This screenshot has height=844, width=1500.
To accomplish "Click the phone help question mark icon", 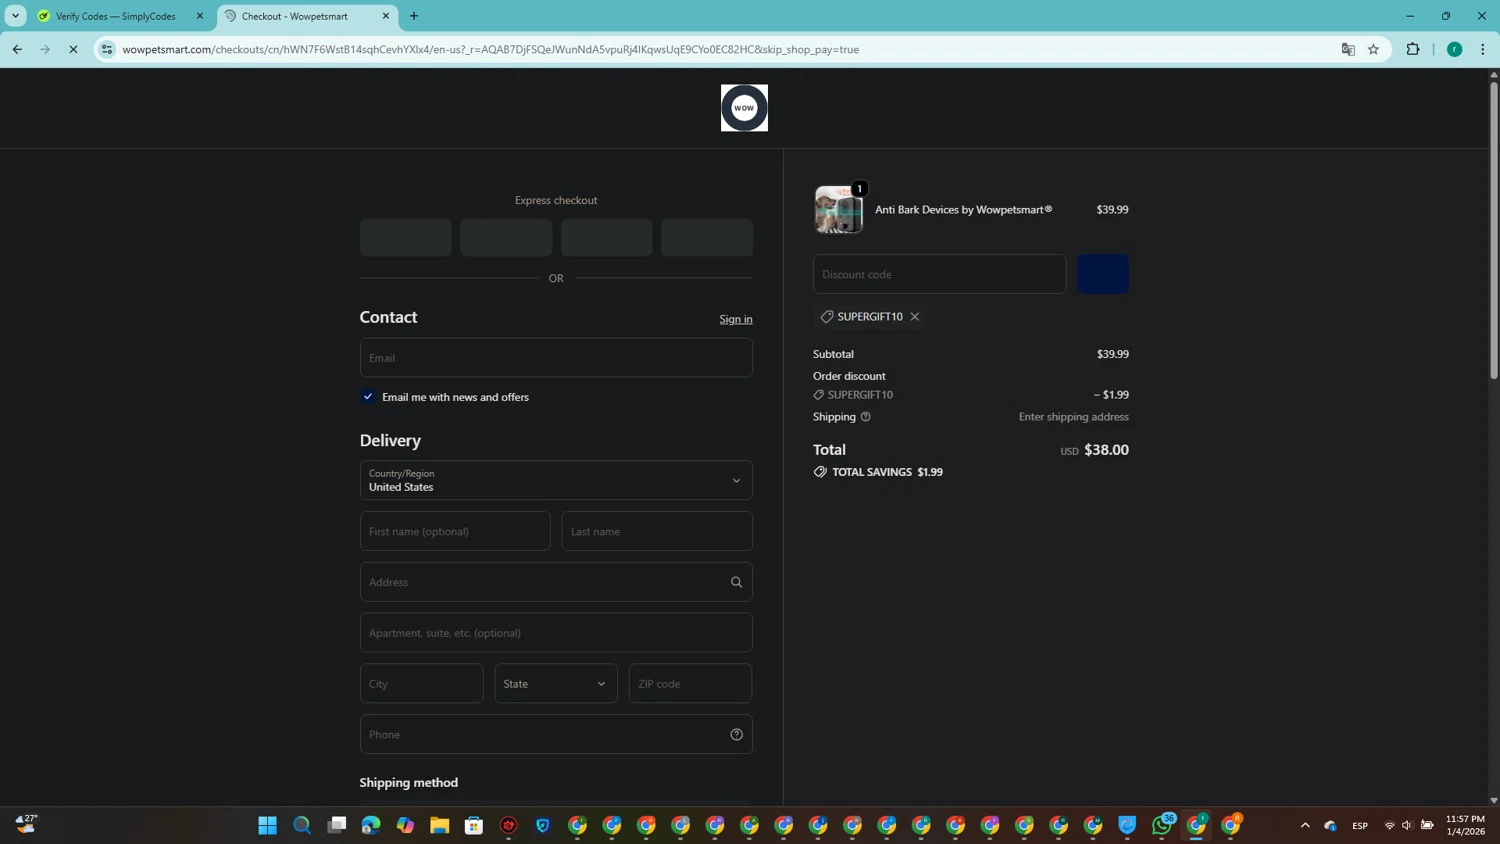I will point(736,735).
